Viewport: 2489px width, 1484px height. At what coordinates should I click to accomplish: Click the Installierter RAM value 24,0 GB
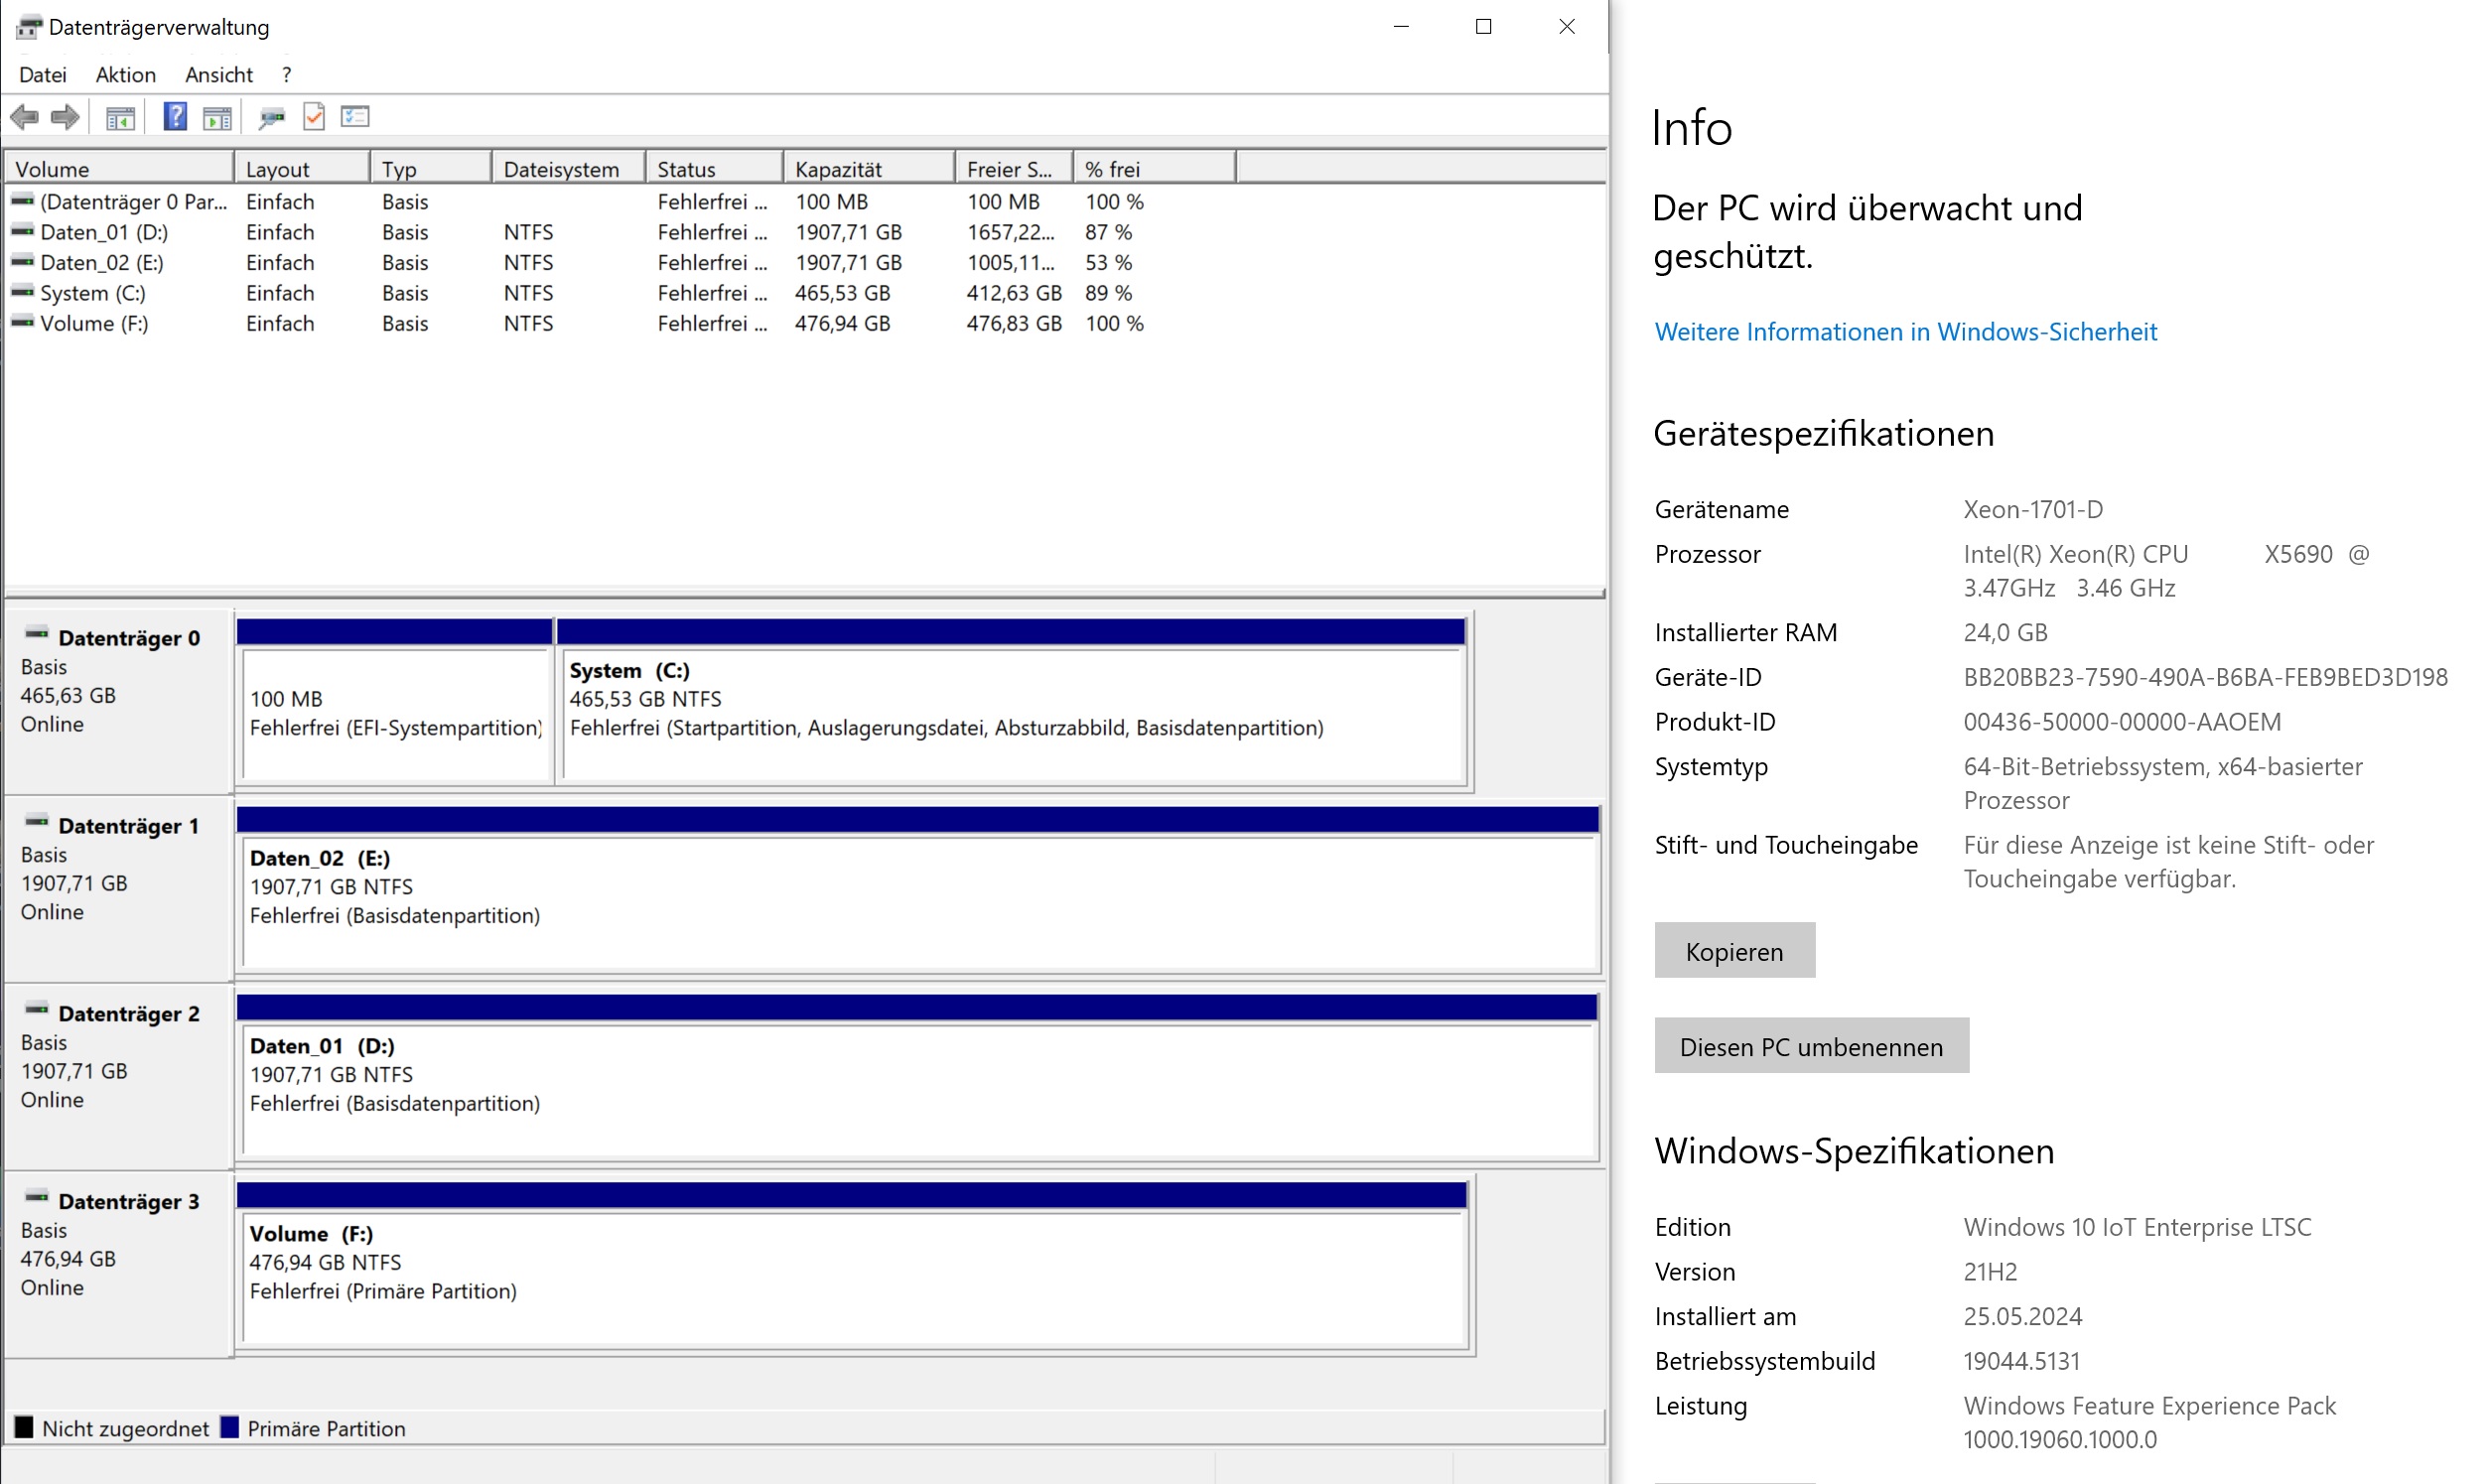click(x=2006, y=633)
